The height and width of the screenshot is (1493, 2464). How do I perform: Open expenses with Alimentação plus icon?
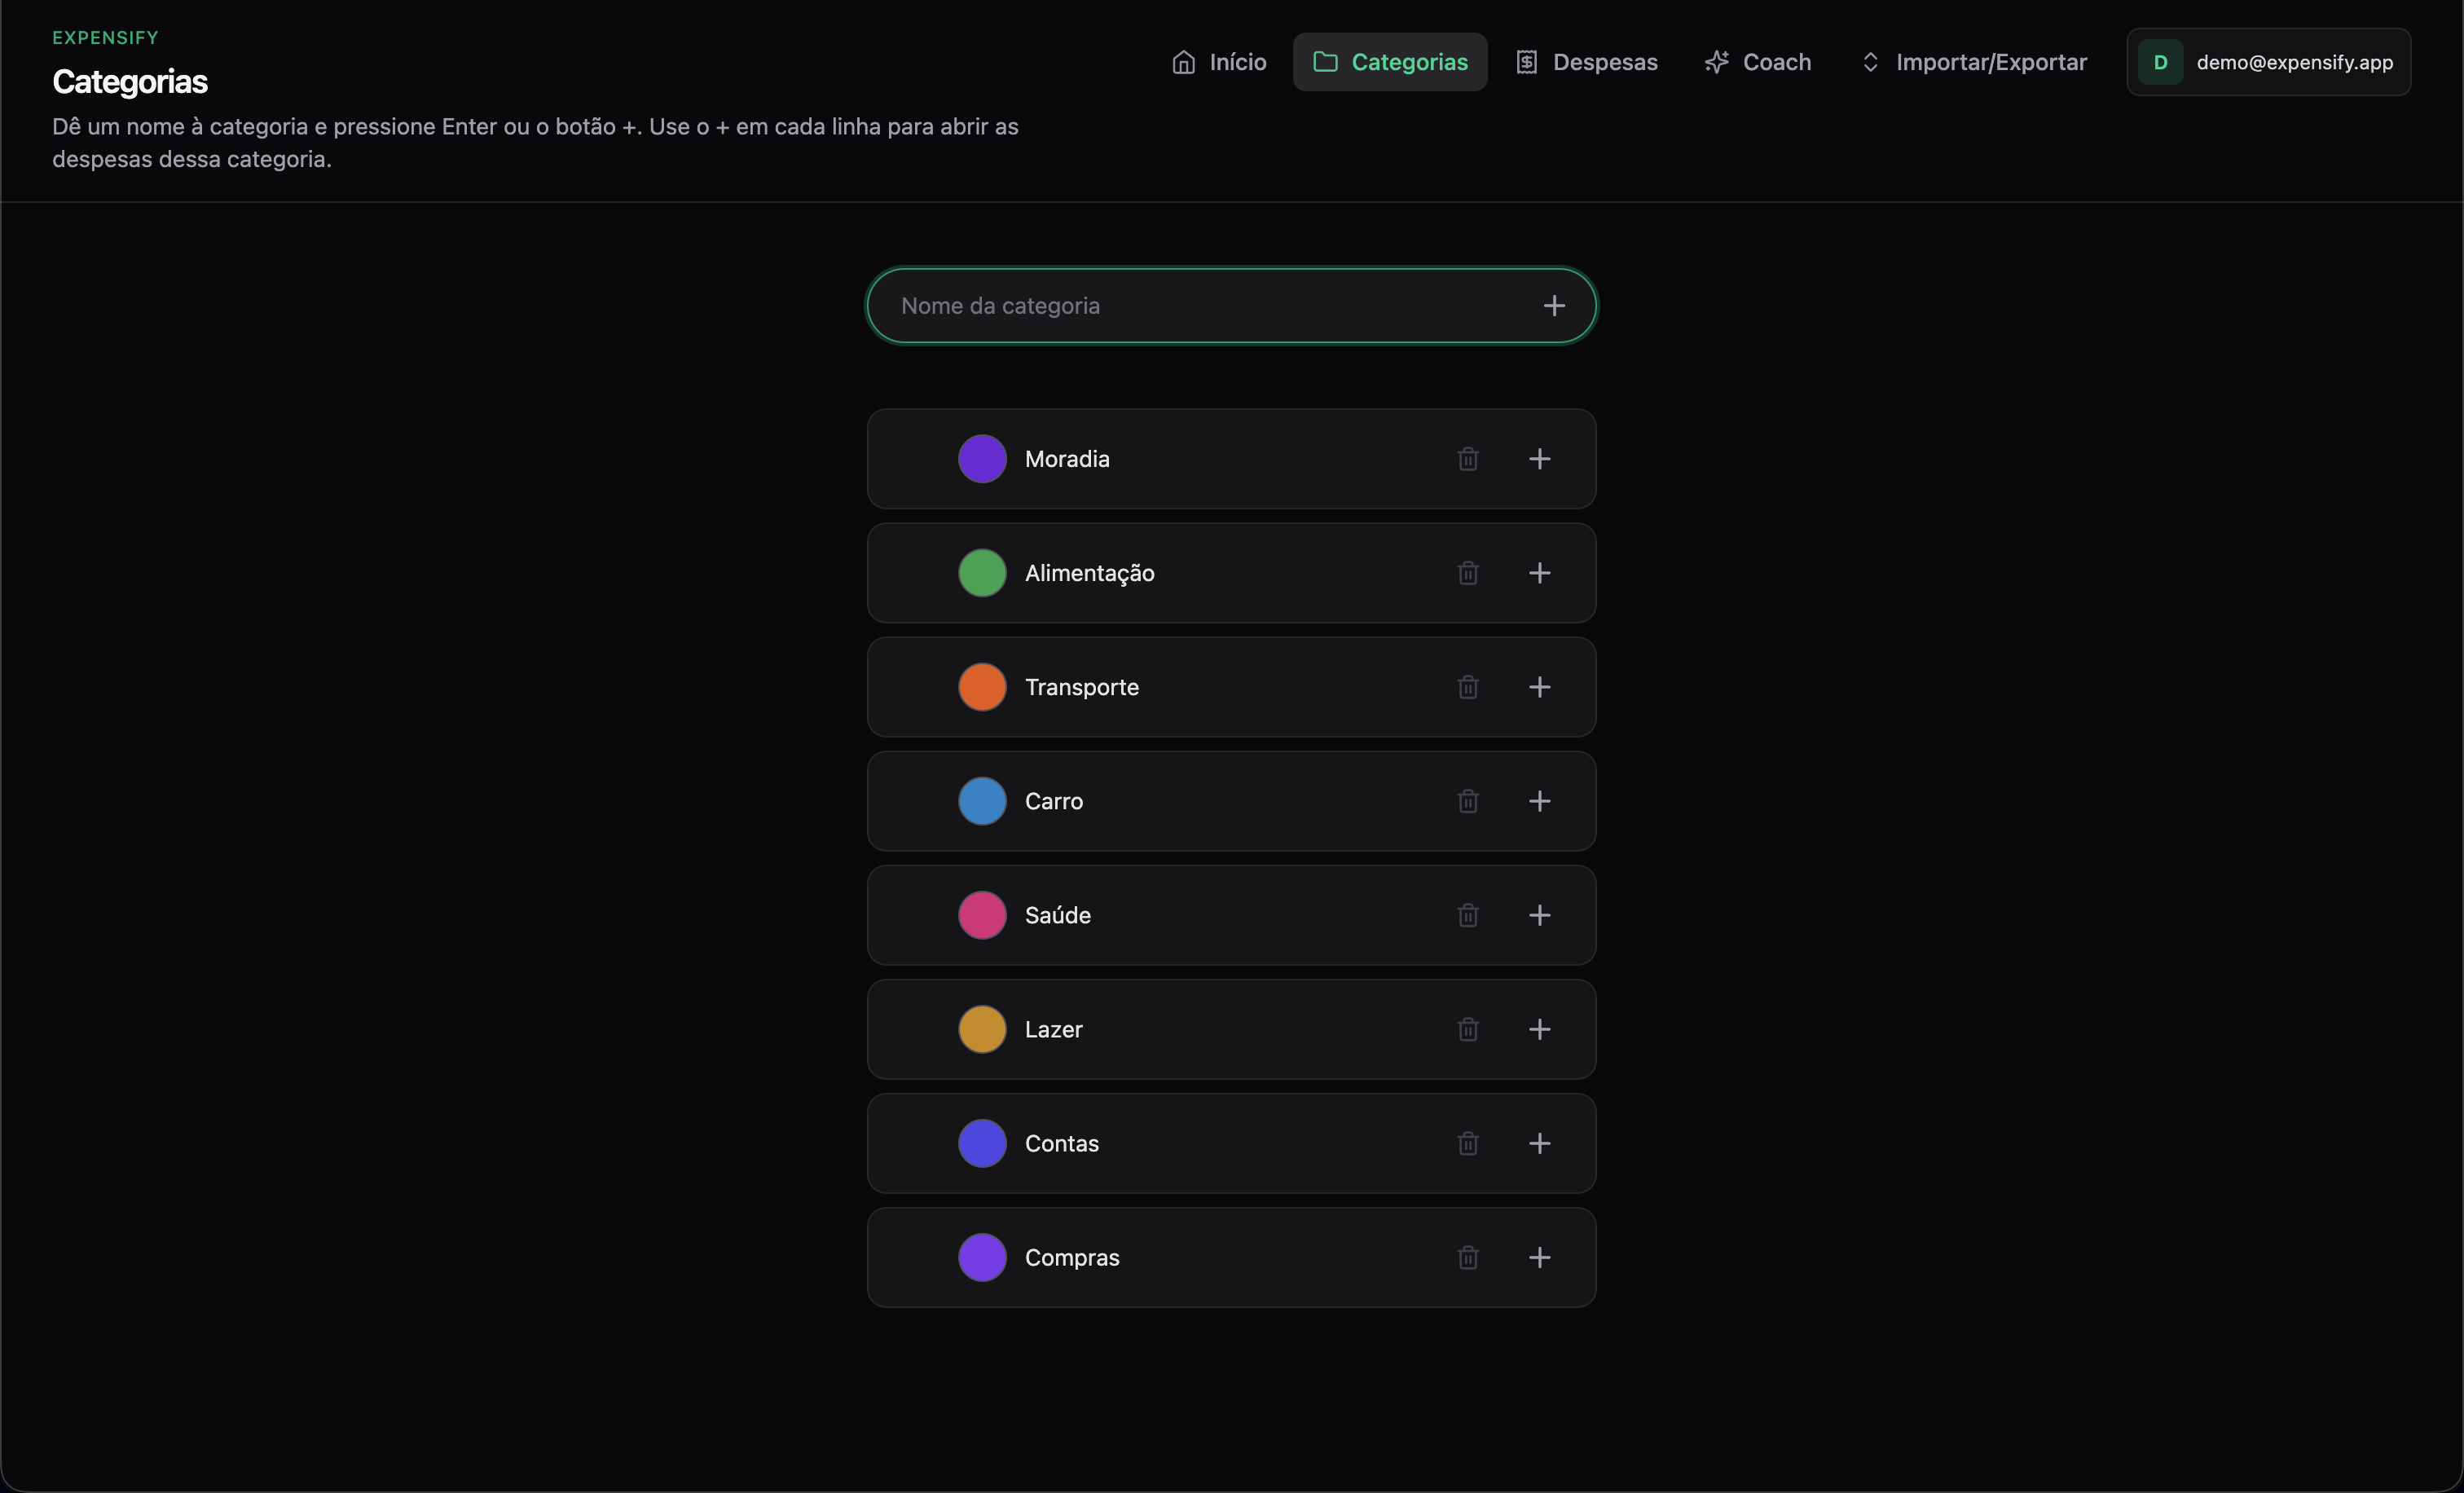tap(1539, 573)
